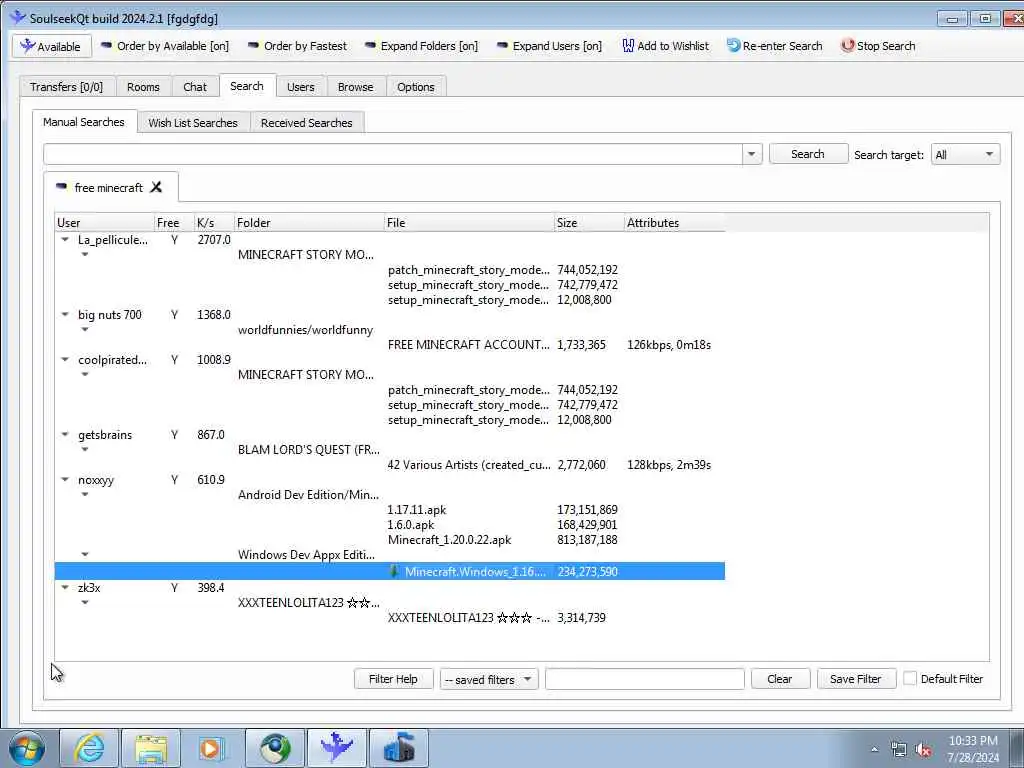The height and width of the screenshot is (768, 1024).
Task: Click the highlighted Minecraft.Windows_1.16 file
Action: [x=390, y=571]
